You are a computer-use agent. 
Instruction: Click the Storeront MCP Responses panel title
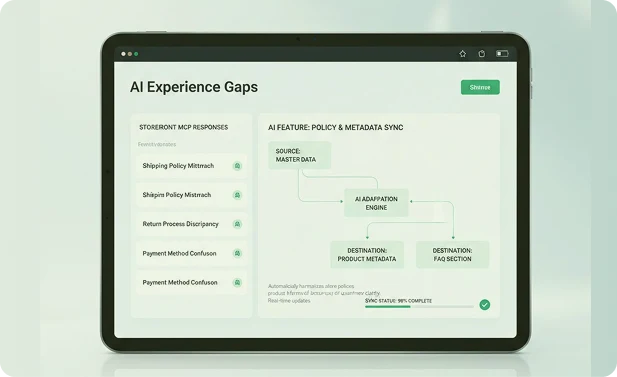(184, 128)
